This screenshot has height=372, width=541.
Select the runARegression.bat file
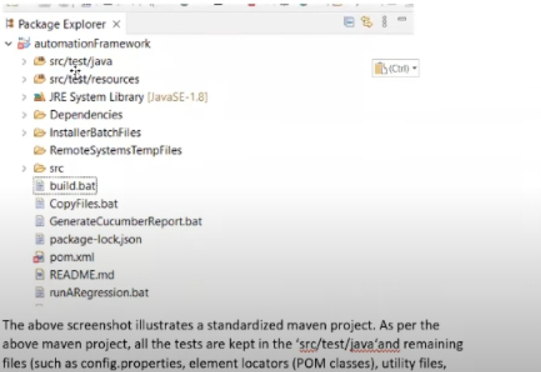99,293
